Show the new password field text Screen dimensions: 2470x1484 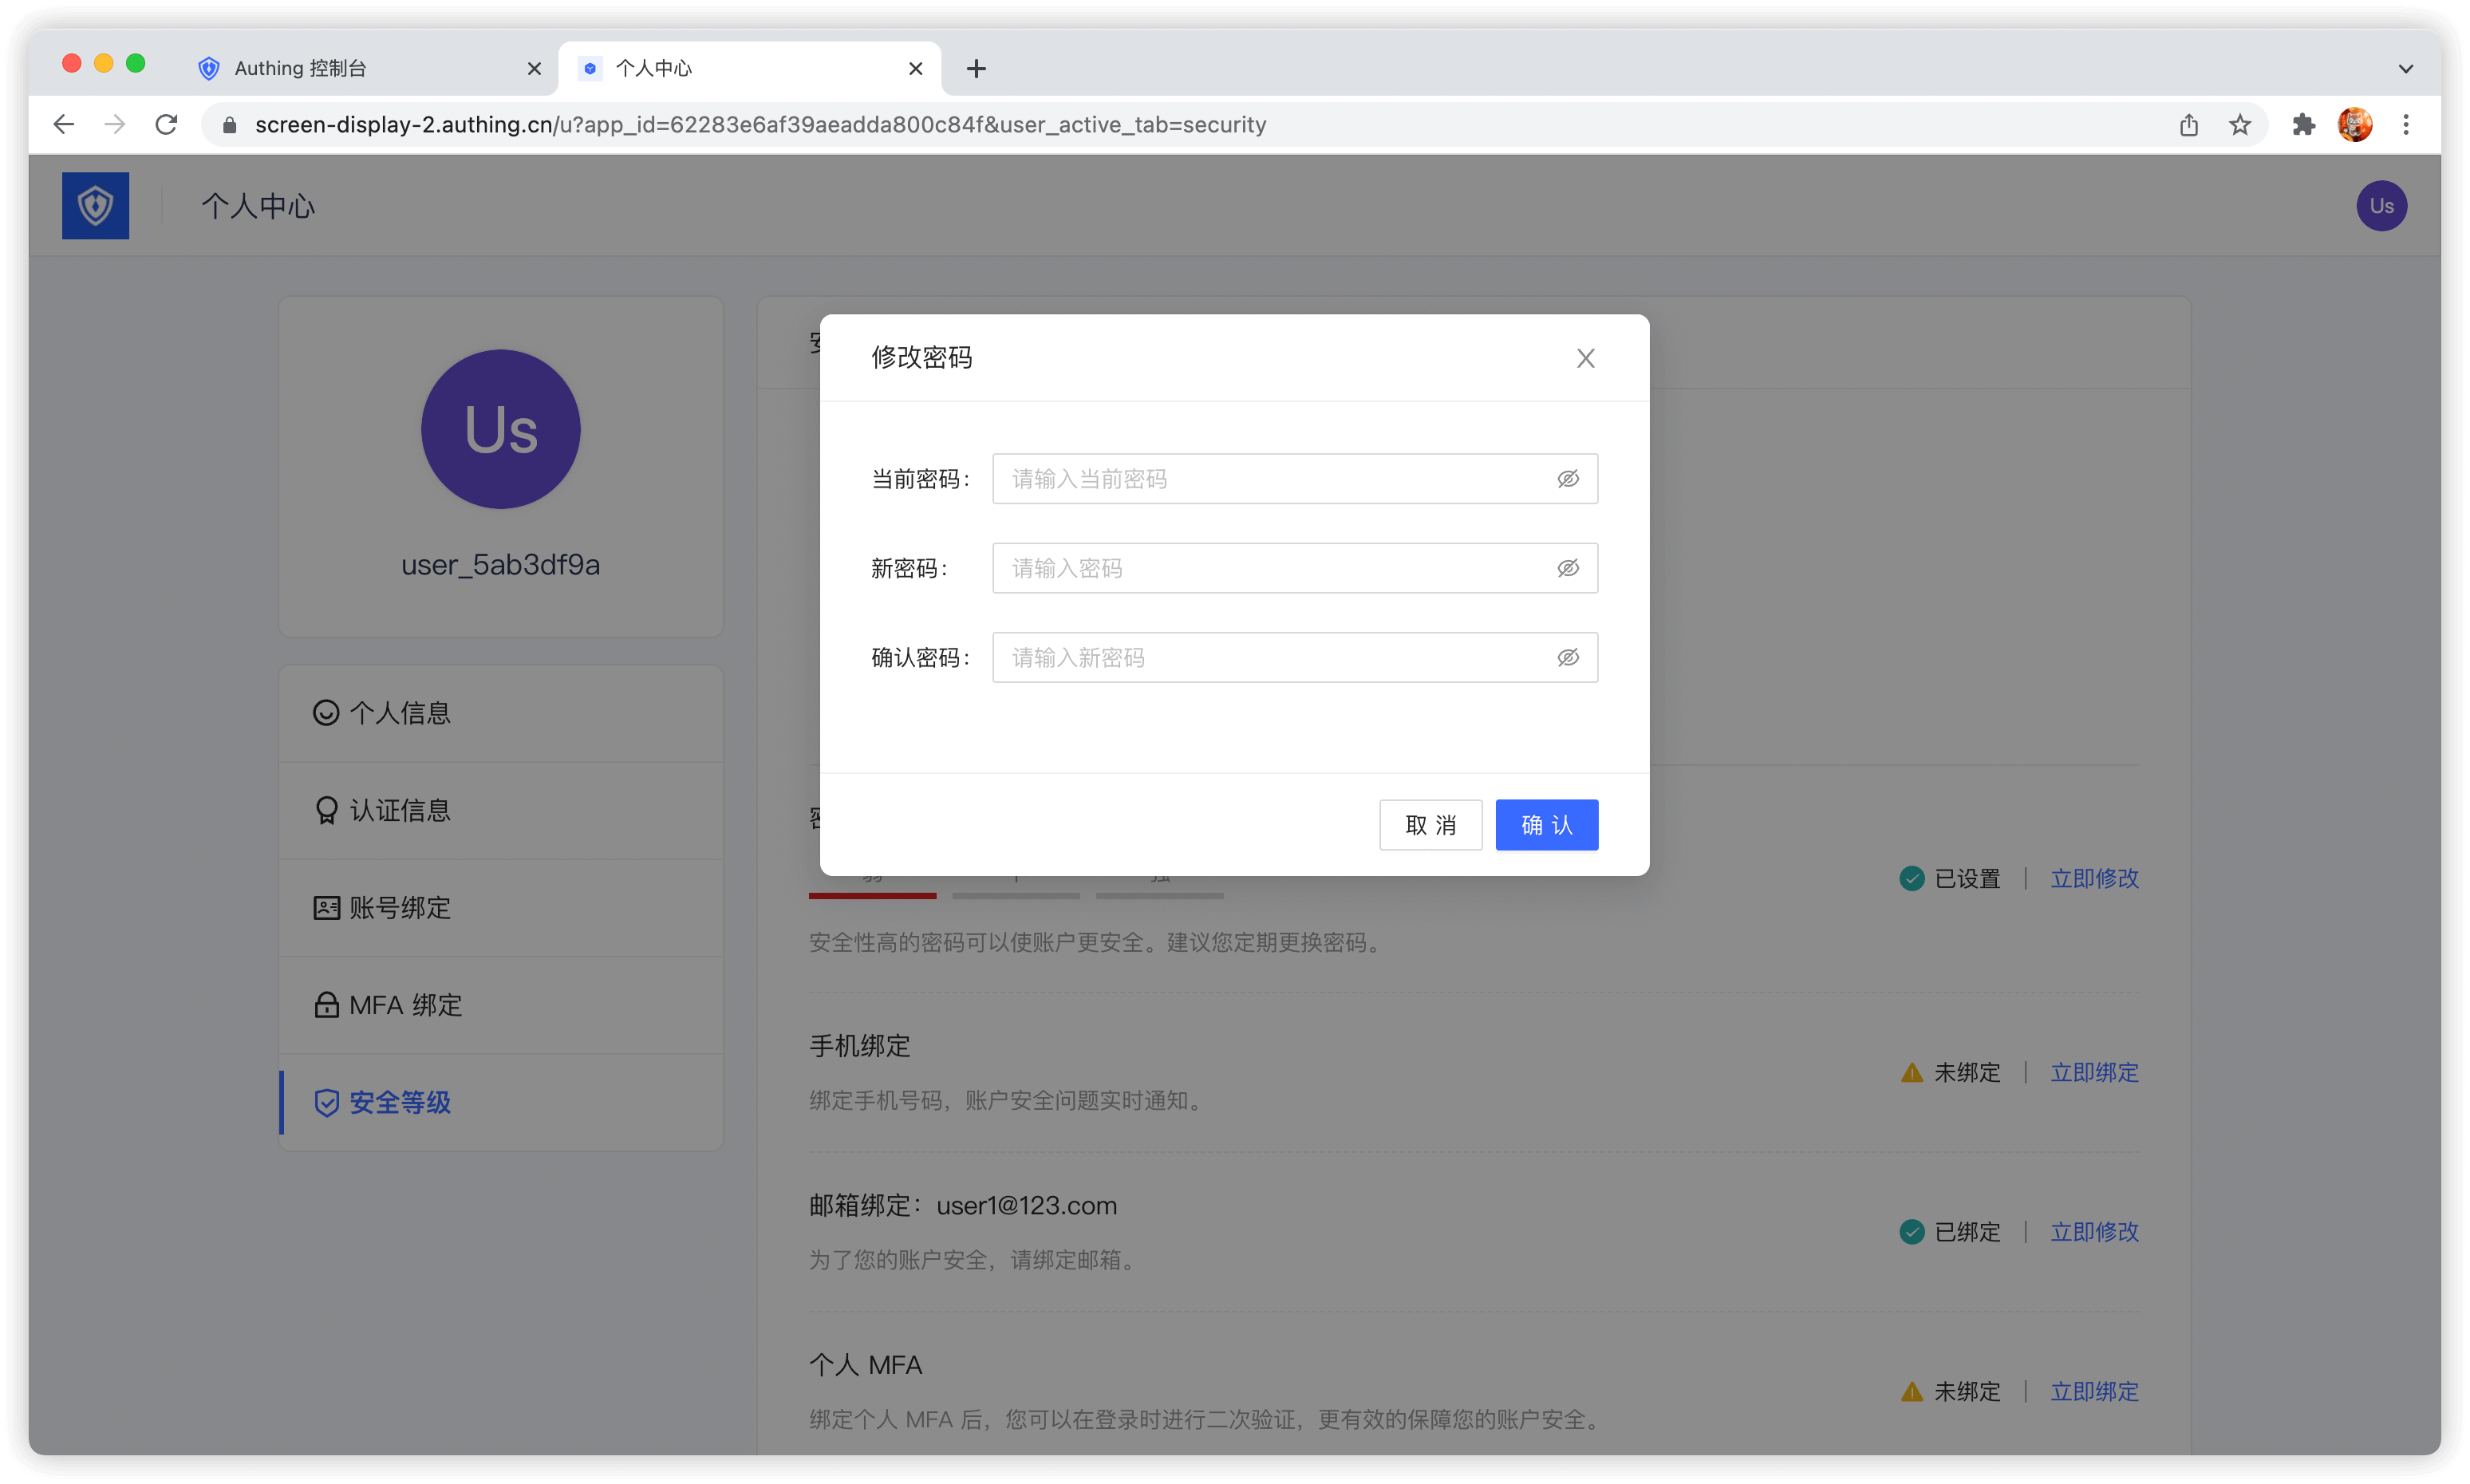pos(1567,568)
